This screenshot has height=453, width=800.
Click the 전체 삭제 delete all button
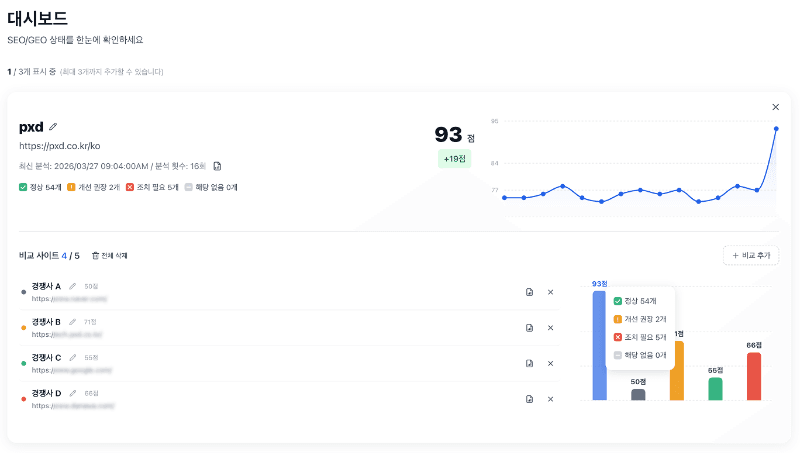coord(109,256)
